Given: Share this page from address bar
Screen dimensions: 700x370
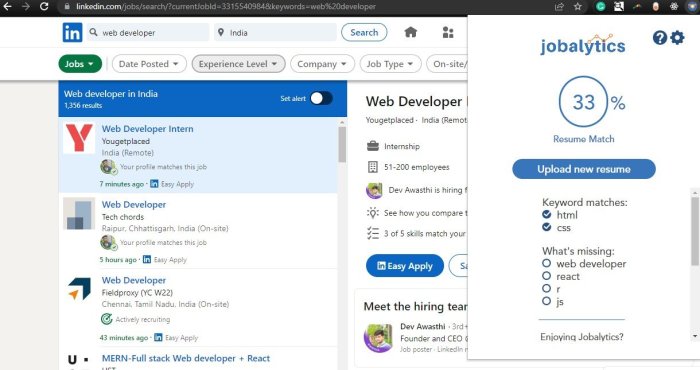Looking at the screenshot, I should 559,7.
